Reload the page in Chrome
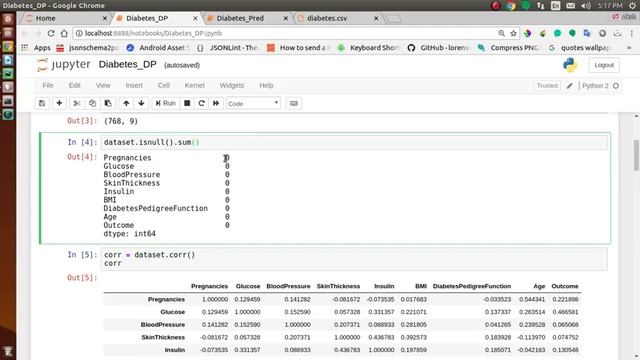This screenshot has height=360, width=640. [51, 33]
